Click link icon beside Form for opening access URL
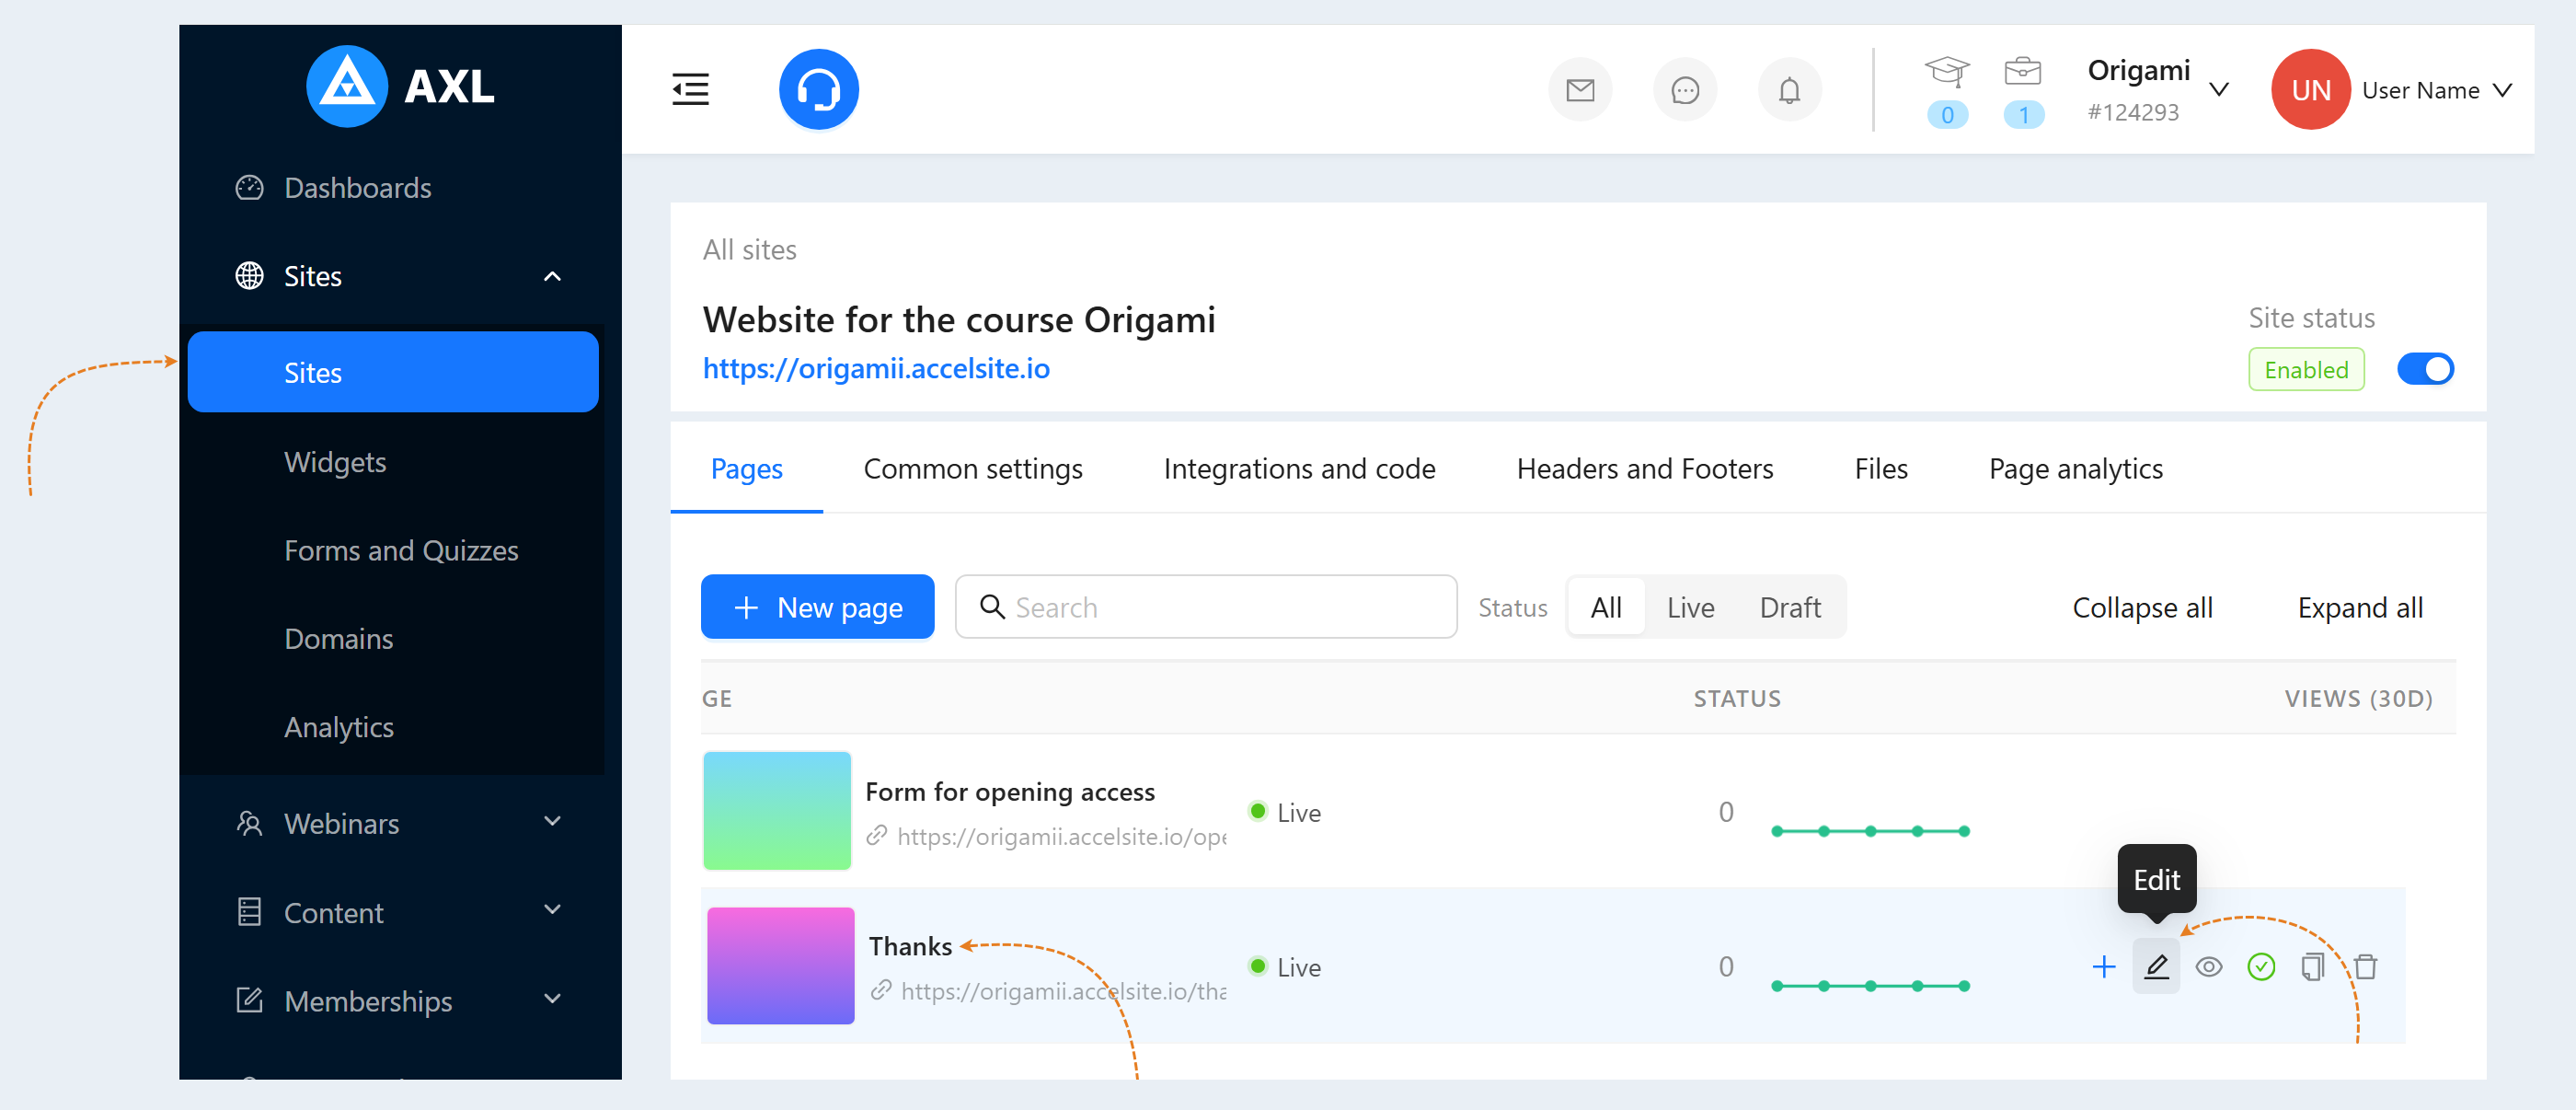Image resolution: width=2576 pixels, height=1110 pixels. (x=877, y=835)
